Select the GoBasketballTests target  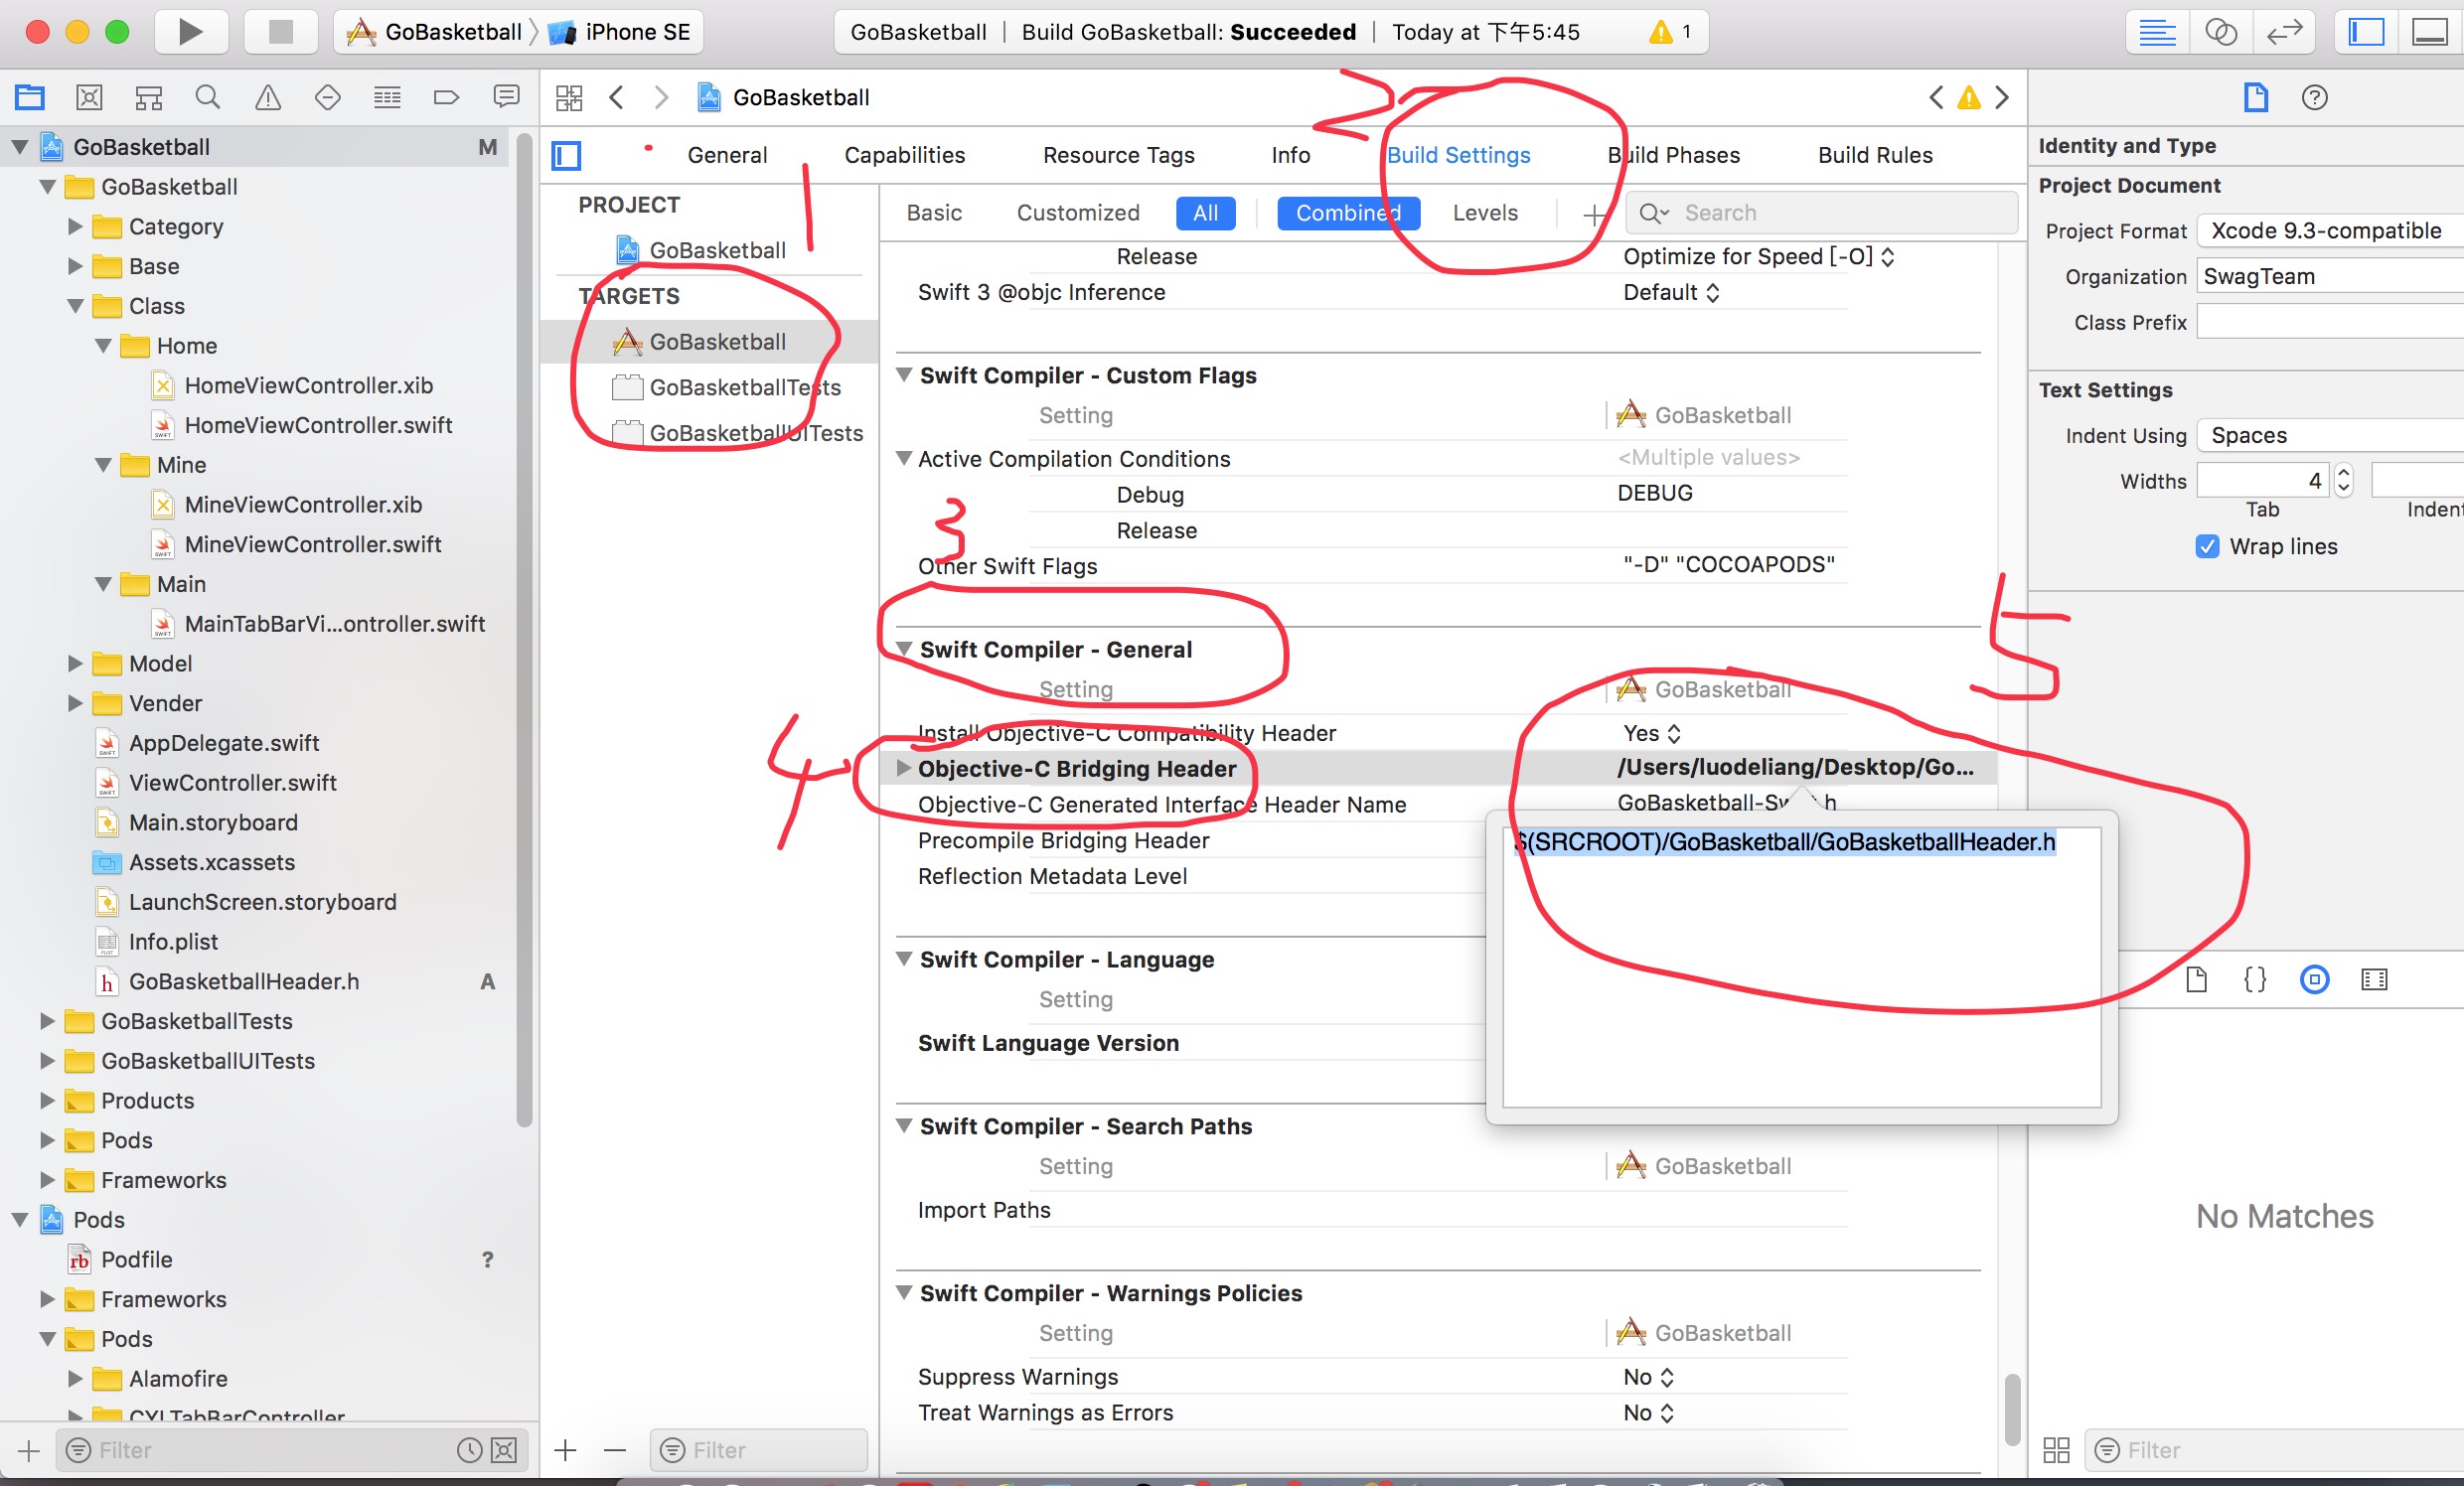tap(744, 387)
